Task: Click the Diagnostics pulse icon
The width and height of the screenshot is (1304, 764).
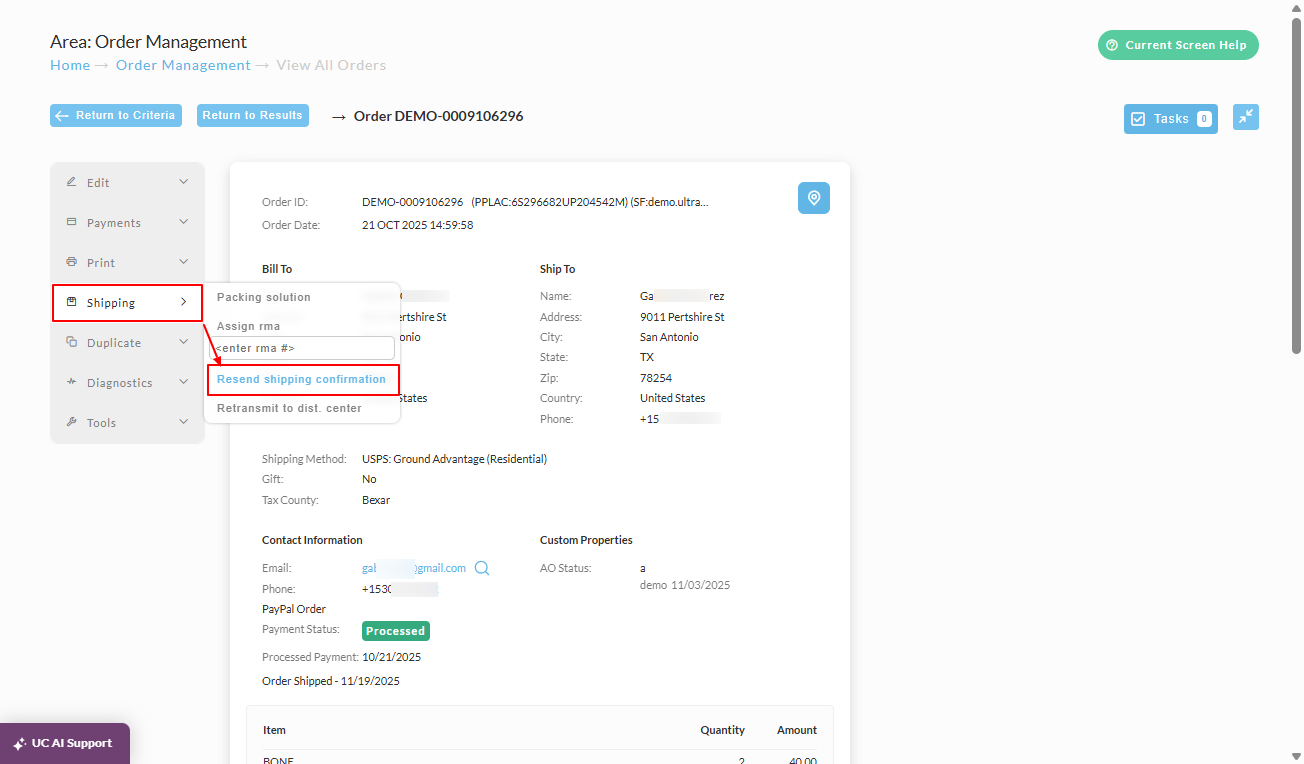Action: coord(71,382)
